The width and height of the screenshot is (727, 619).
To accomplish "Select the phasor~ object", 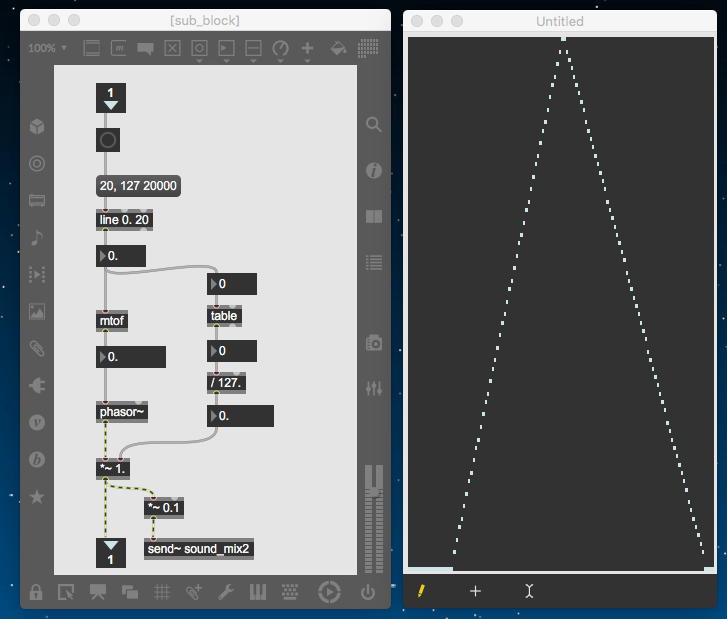I will click(122, 412).
